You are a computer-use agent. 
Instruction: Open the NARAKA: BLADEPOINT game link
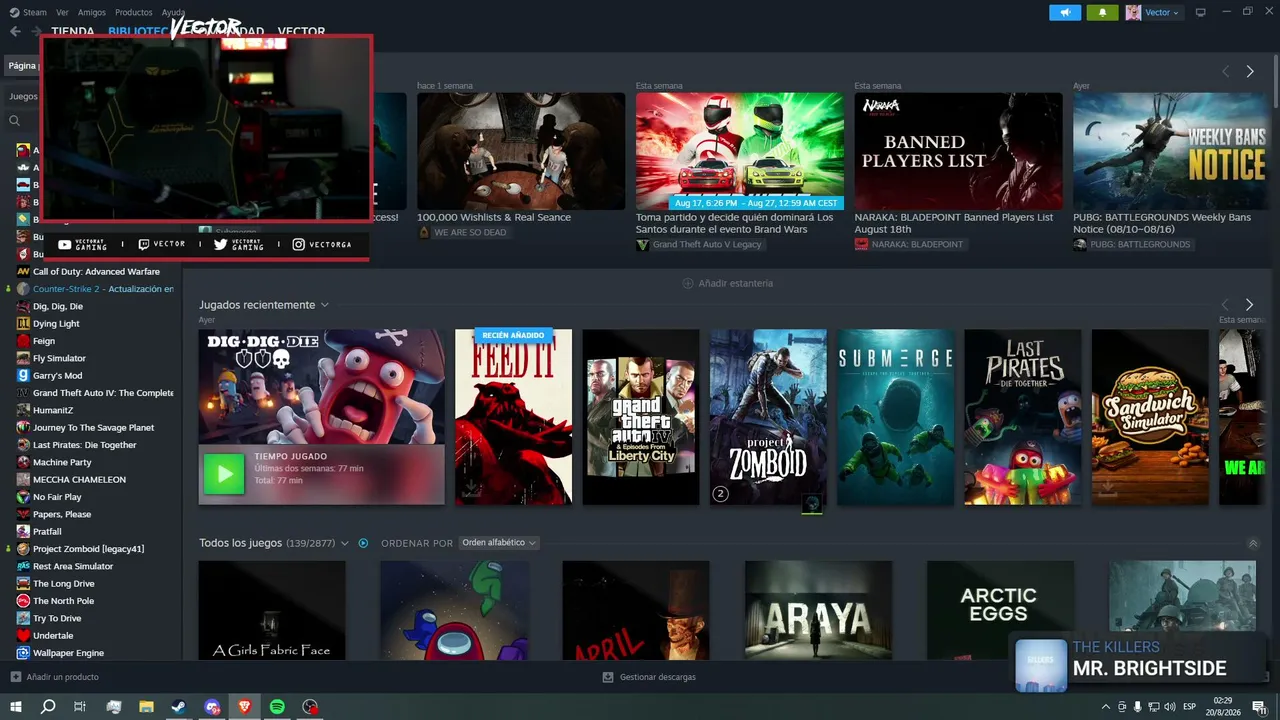click(x=909, y=245)
